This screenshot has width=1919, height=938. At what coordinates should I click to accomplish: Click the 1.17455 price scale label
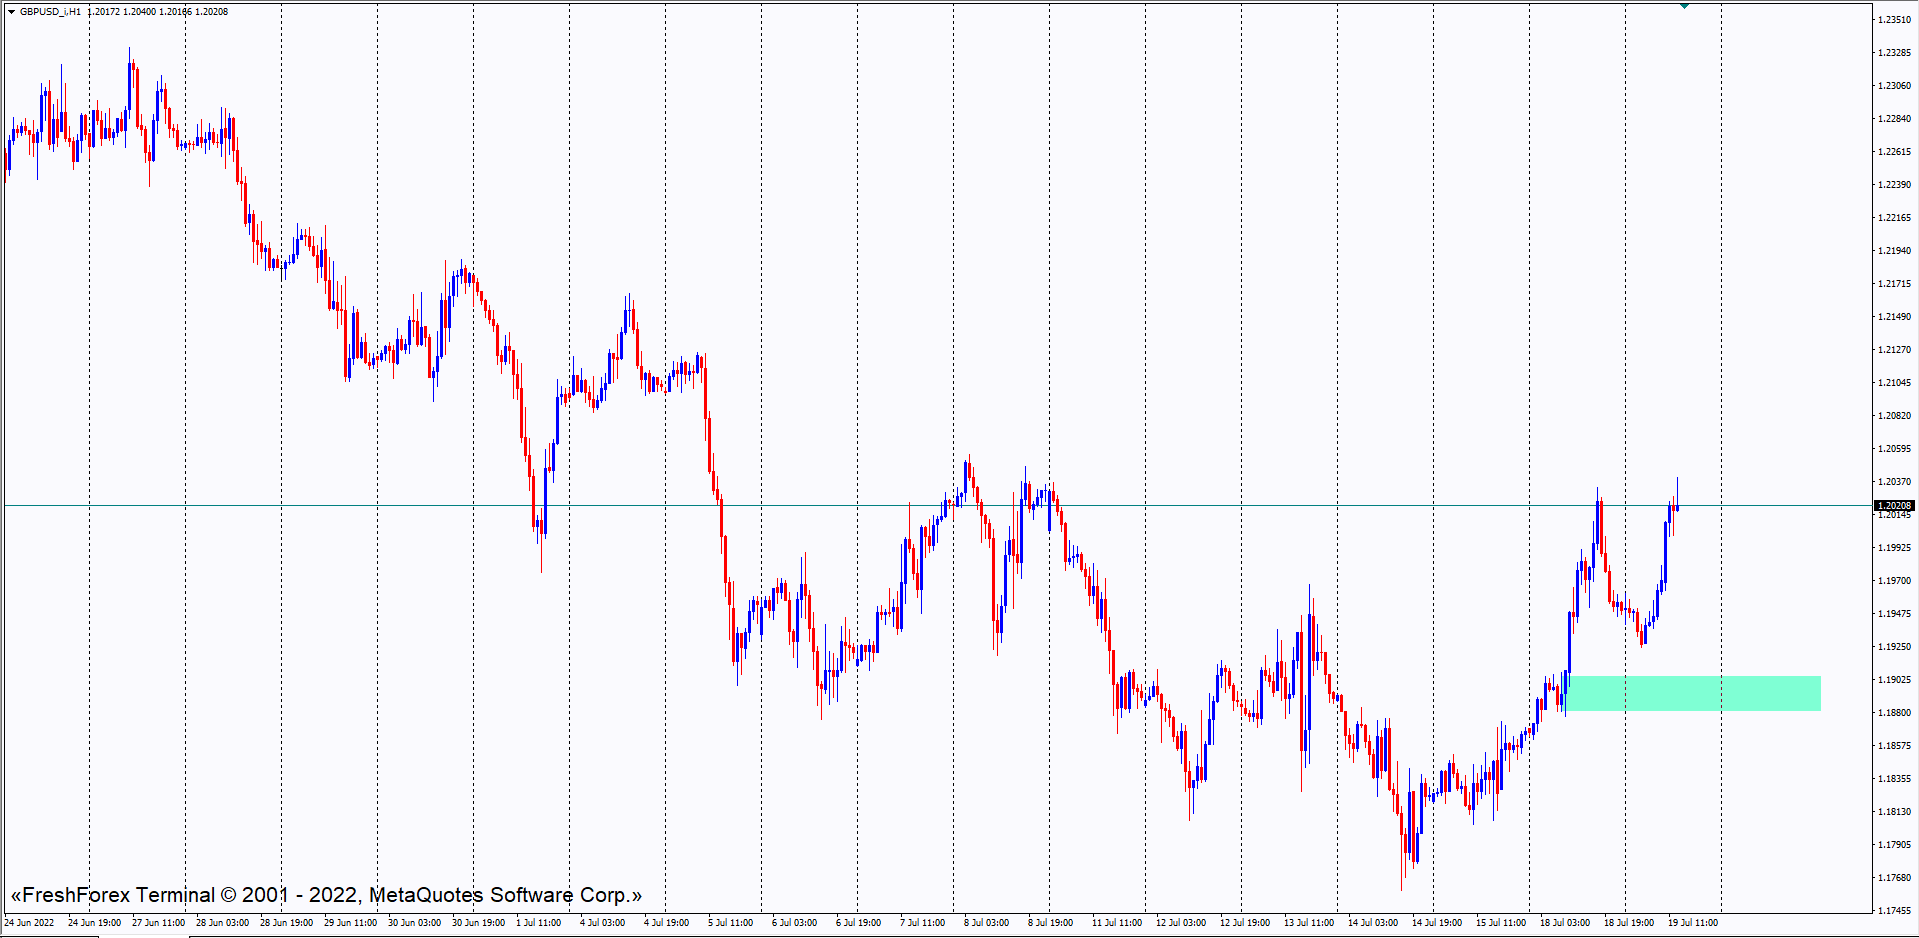click(1893, 911)
